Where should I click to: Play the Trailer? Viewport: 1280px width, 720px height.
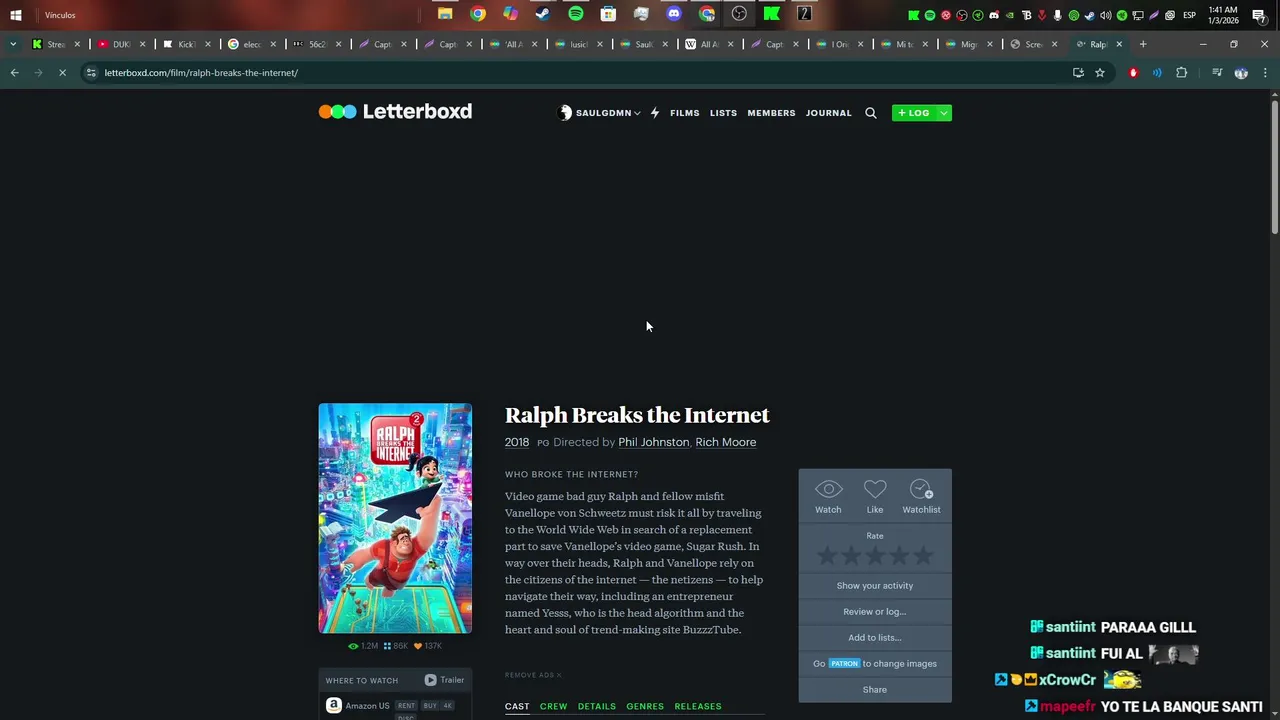[444, 680]
